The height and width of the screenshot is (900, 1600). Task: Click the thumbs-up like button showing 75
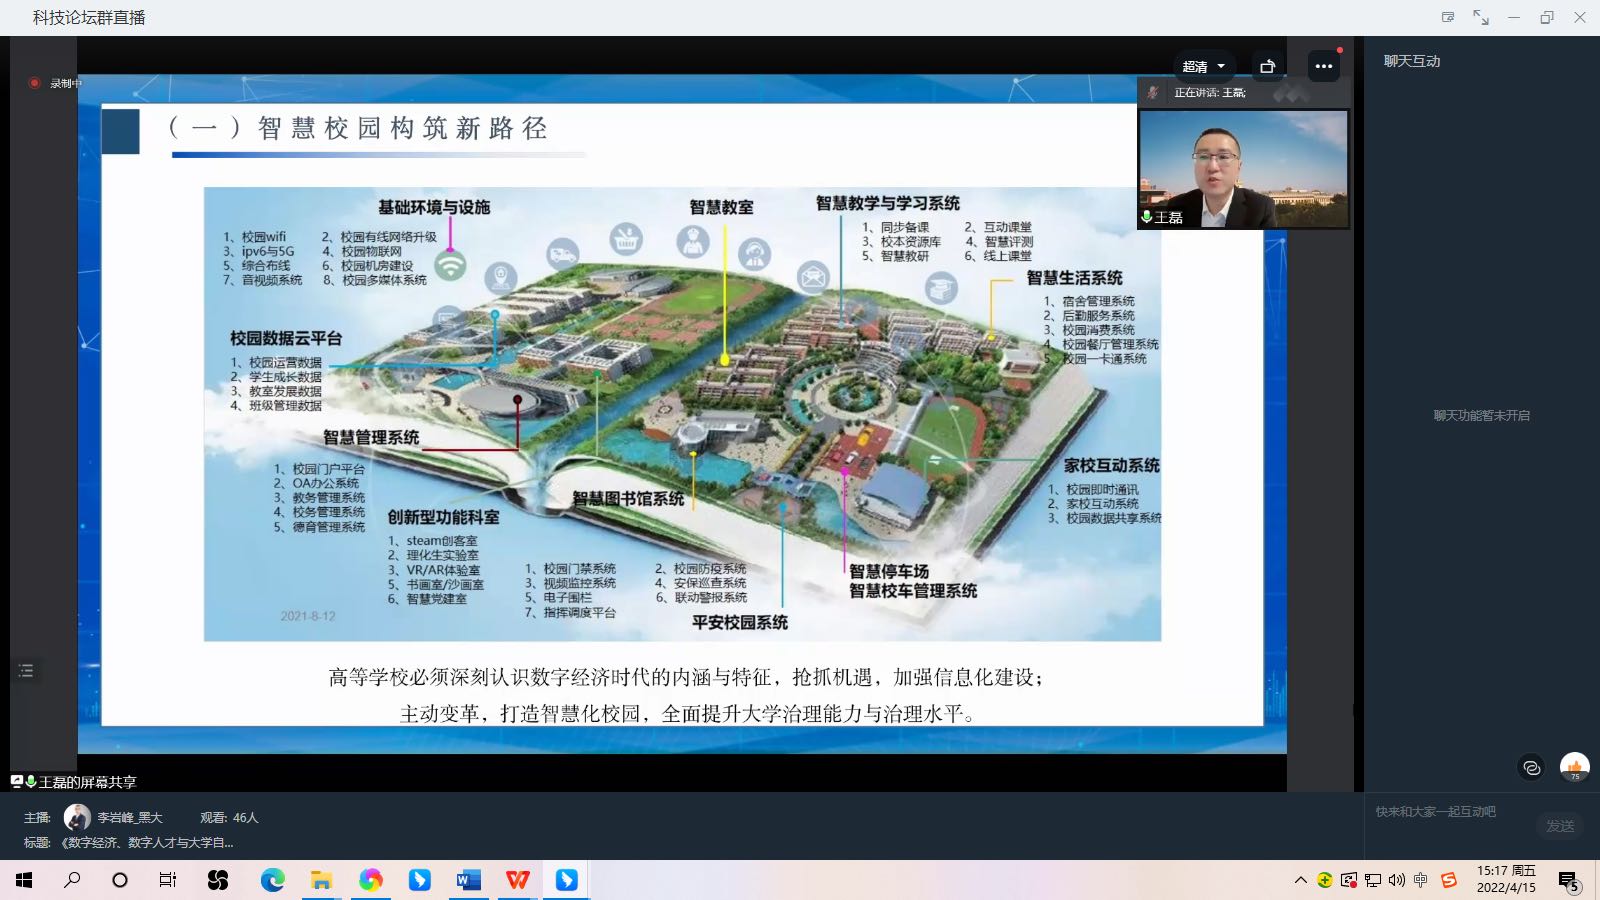pyautogui.click(x=1575, y=767)
